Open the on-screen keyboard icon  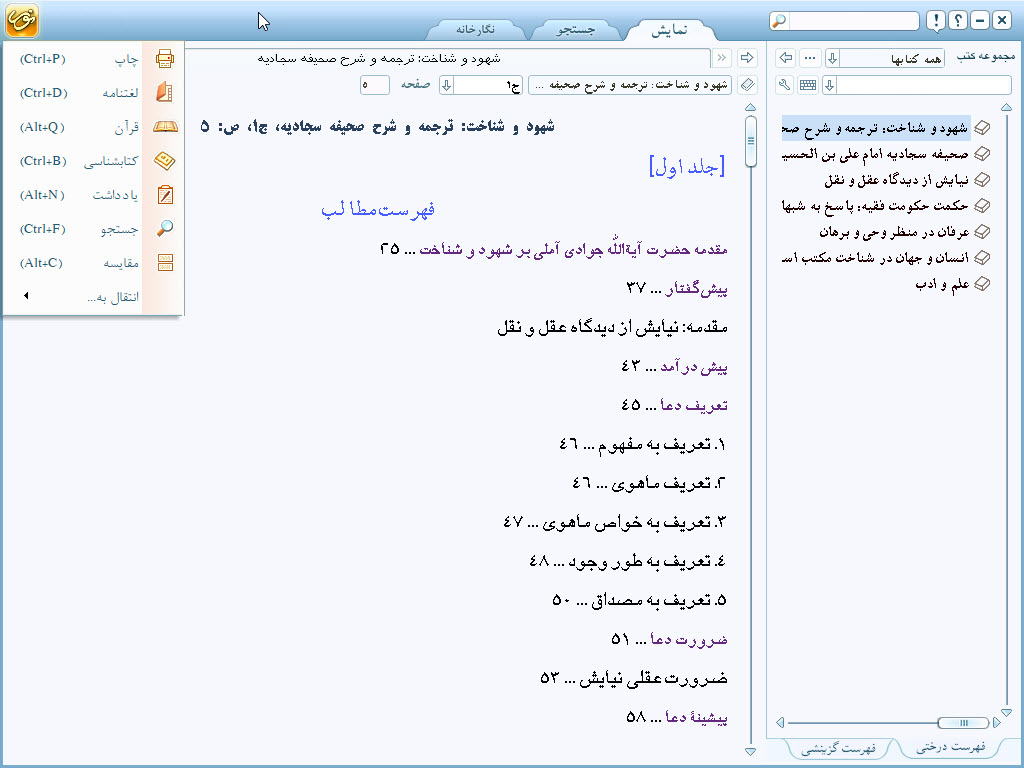click(x=807, y=85)
